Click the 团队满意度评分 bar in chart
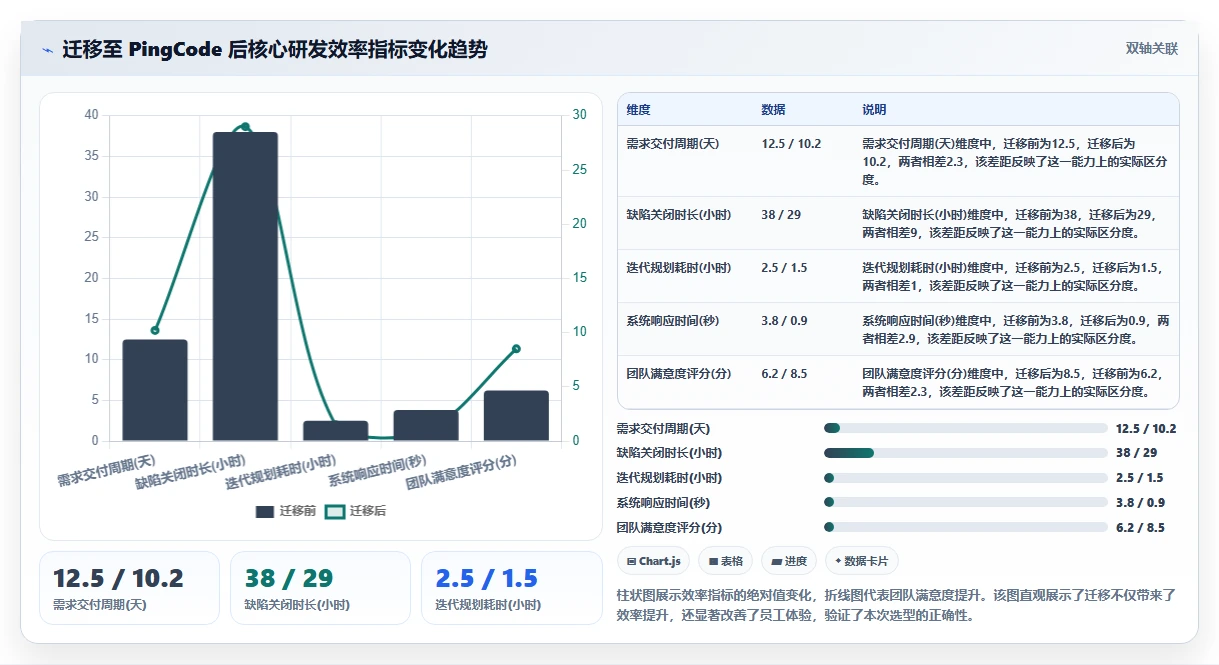Image resolution: width=1219 pixels, height=665 pixels. pyautogui.click(x=516, y=415)
